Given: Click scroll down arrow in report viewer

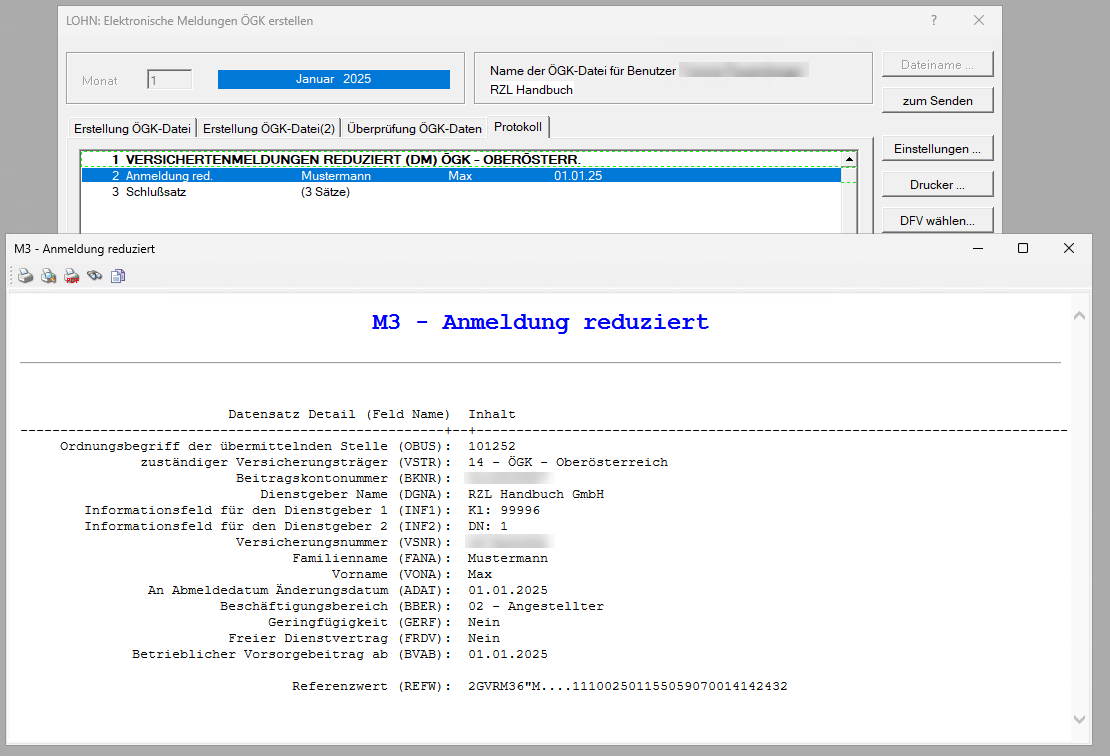Looking at the screenshot, I should (1079, 719).
